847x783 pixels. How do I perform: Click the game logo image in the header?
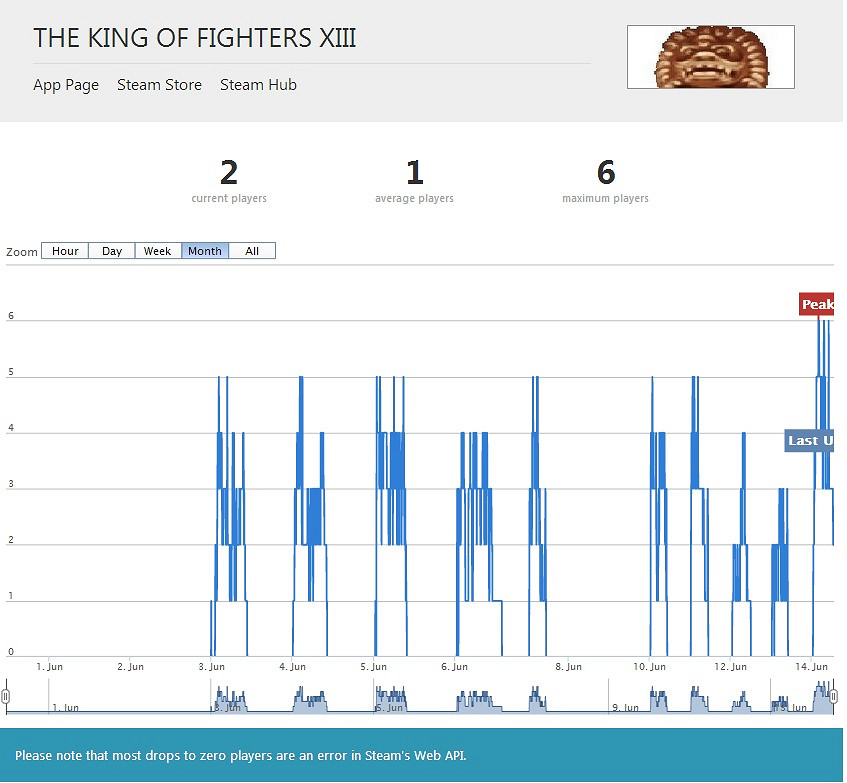[x=710, y=57]
